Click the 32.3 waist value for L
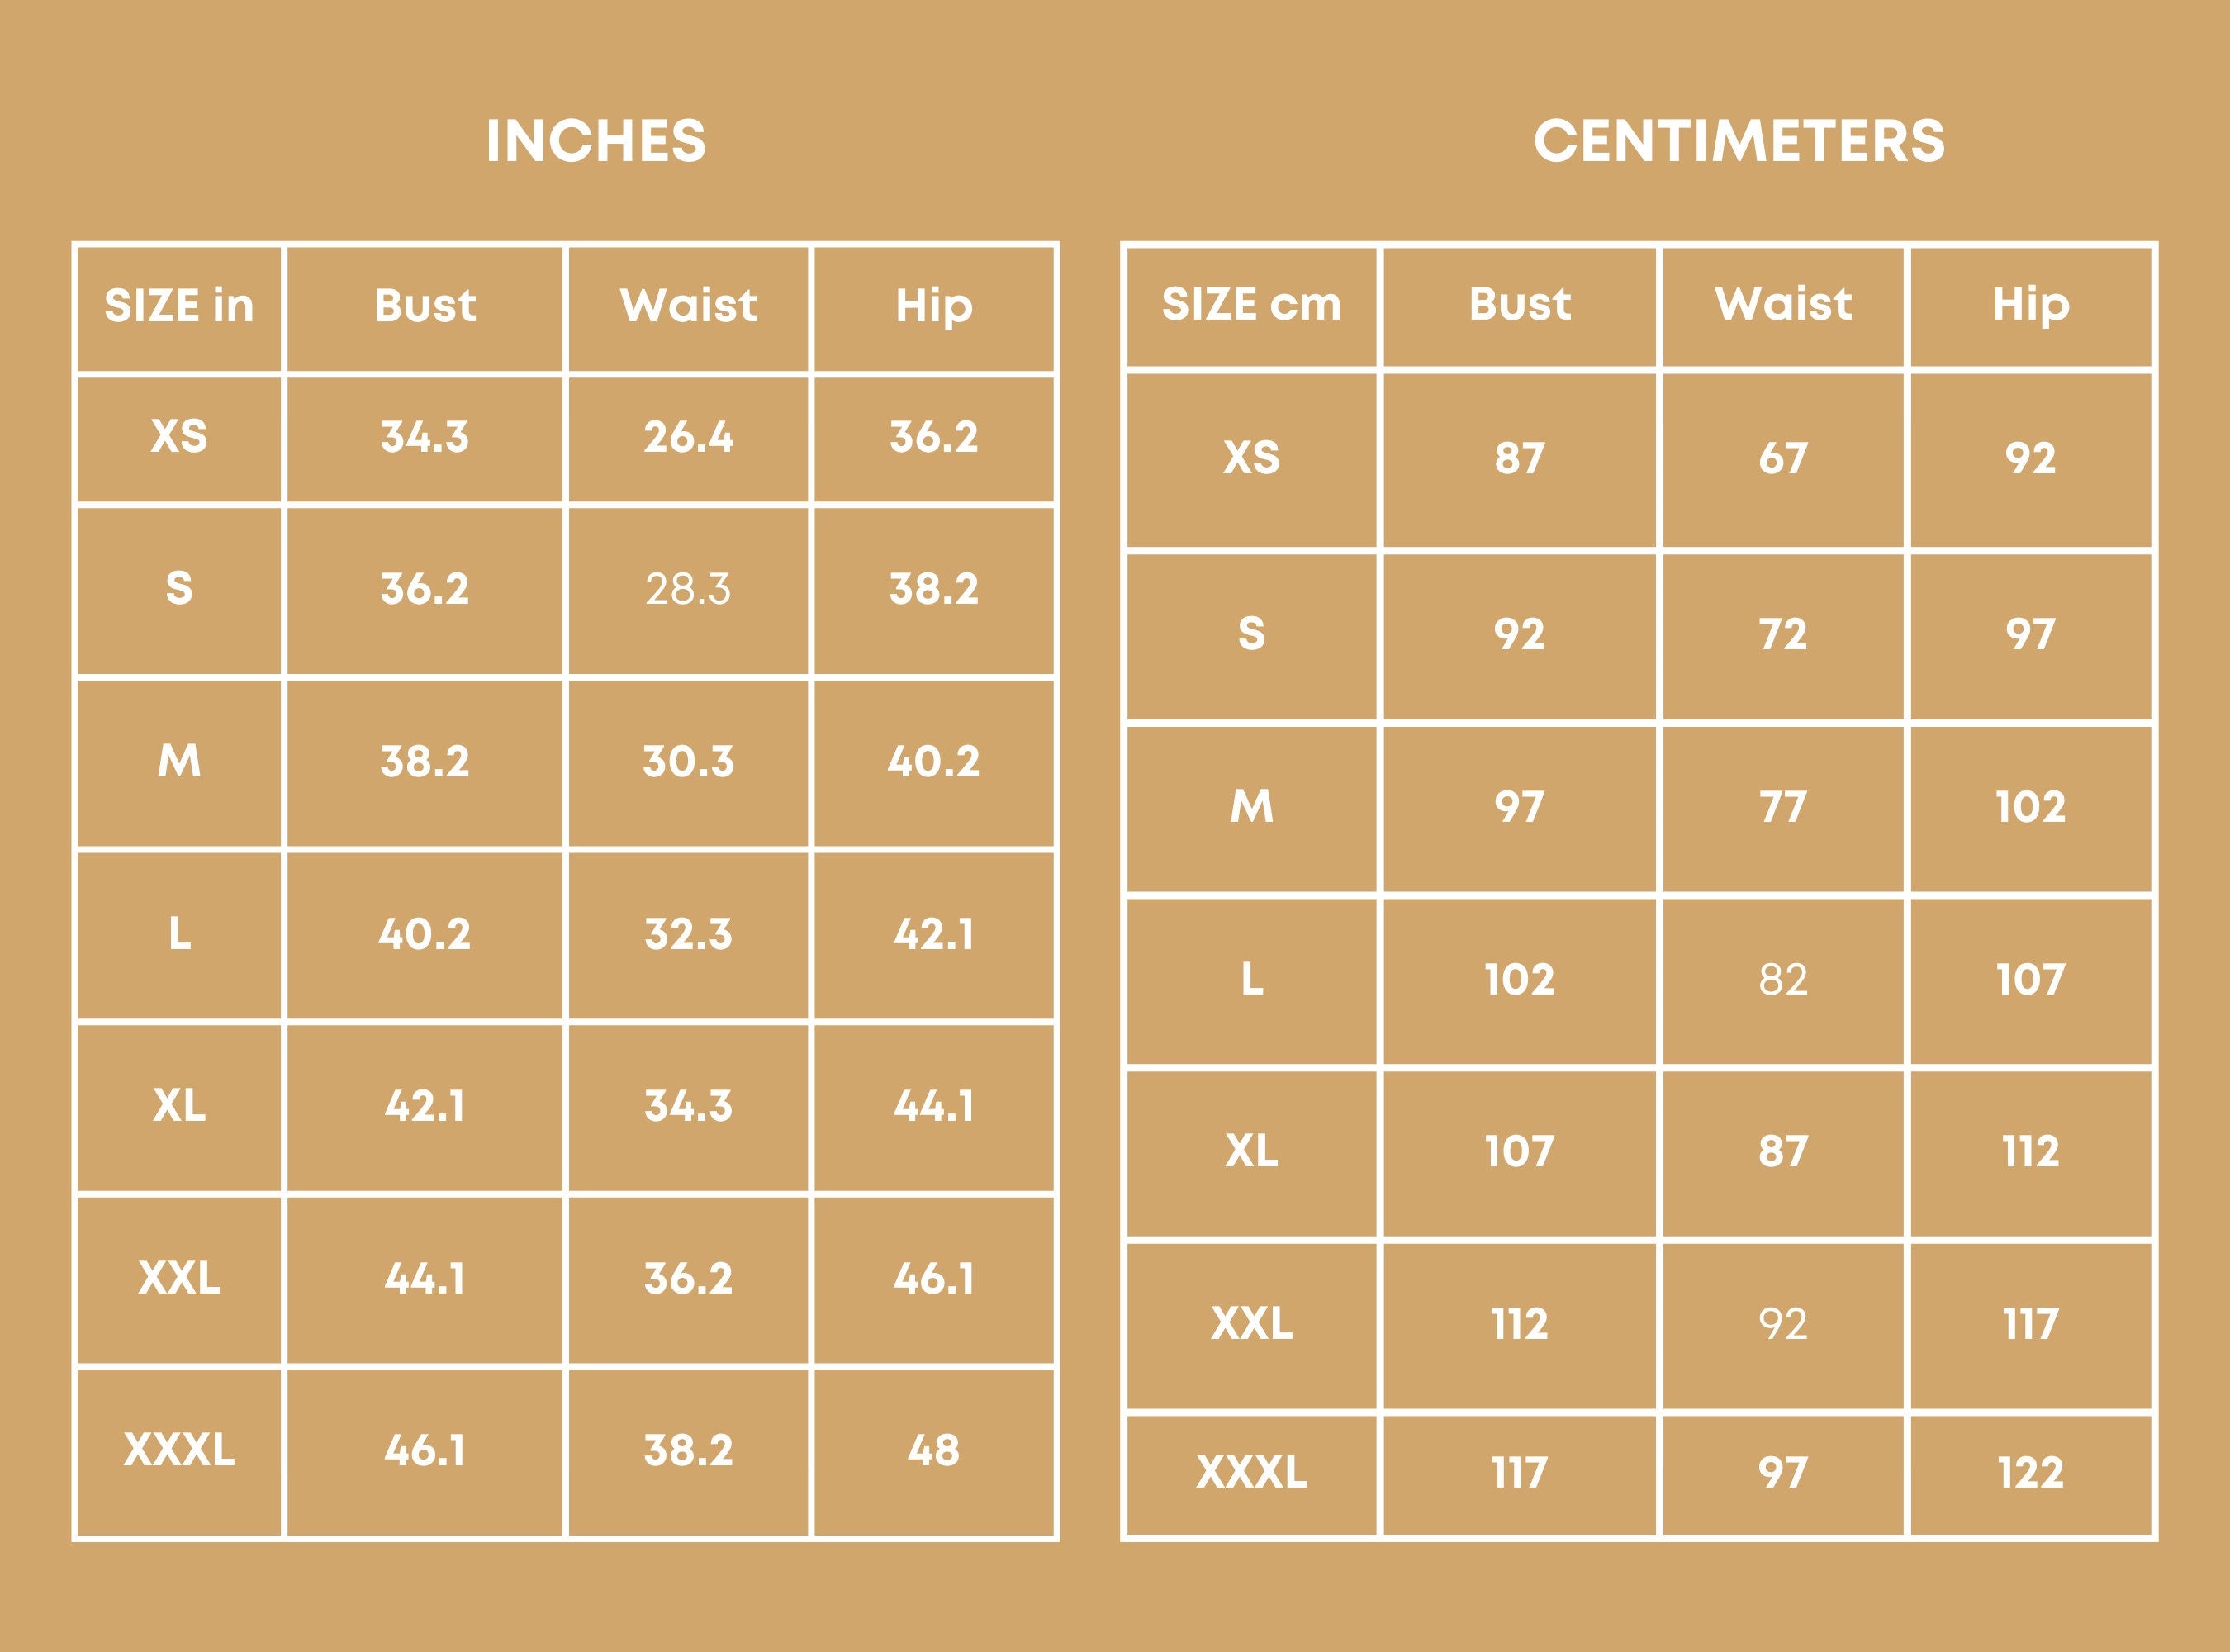This screenshot has width=2230, height=1652. coord(688,934)
